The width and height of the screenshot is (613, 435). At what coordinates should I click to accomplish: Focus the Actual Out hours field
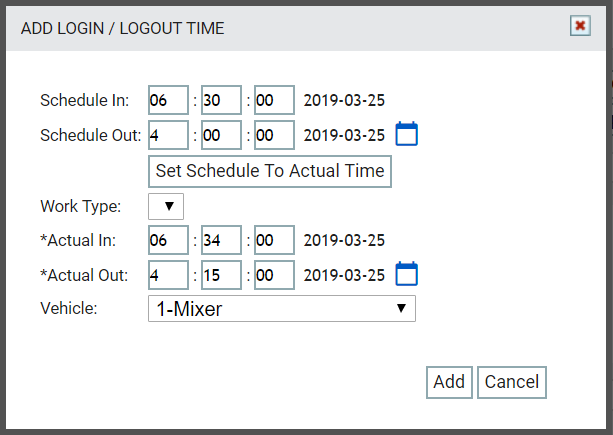coord(168,275)
